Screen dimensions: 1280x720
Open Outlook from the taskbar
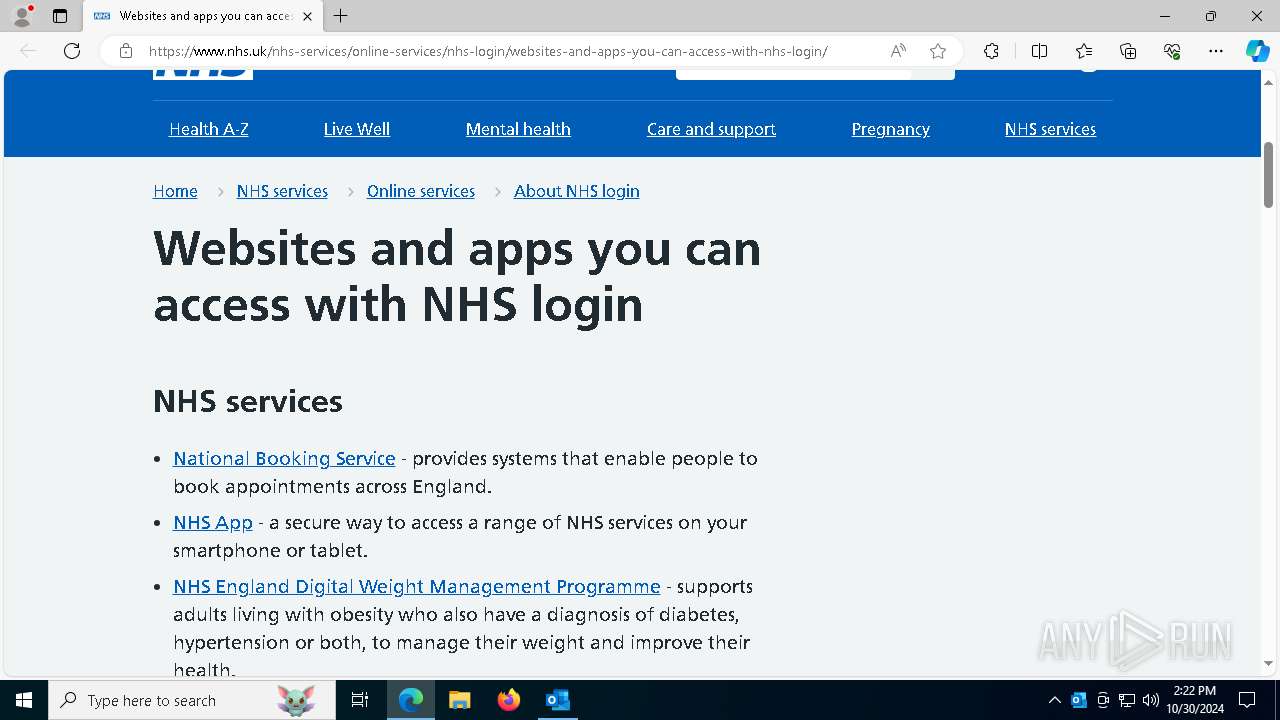point(558,700)
